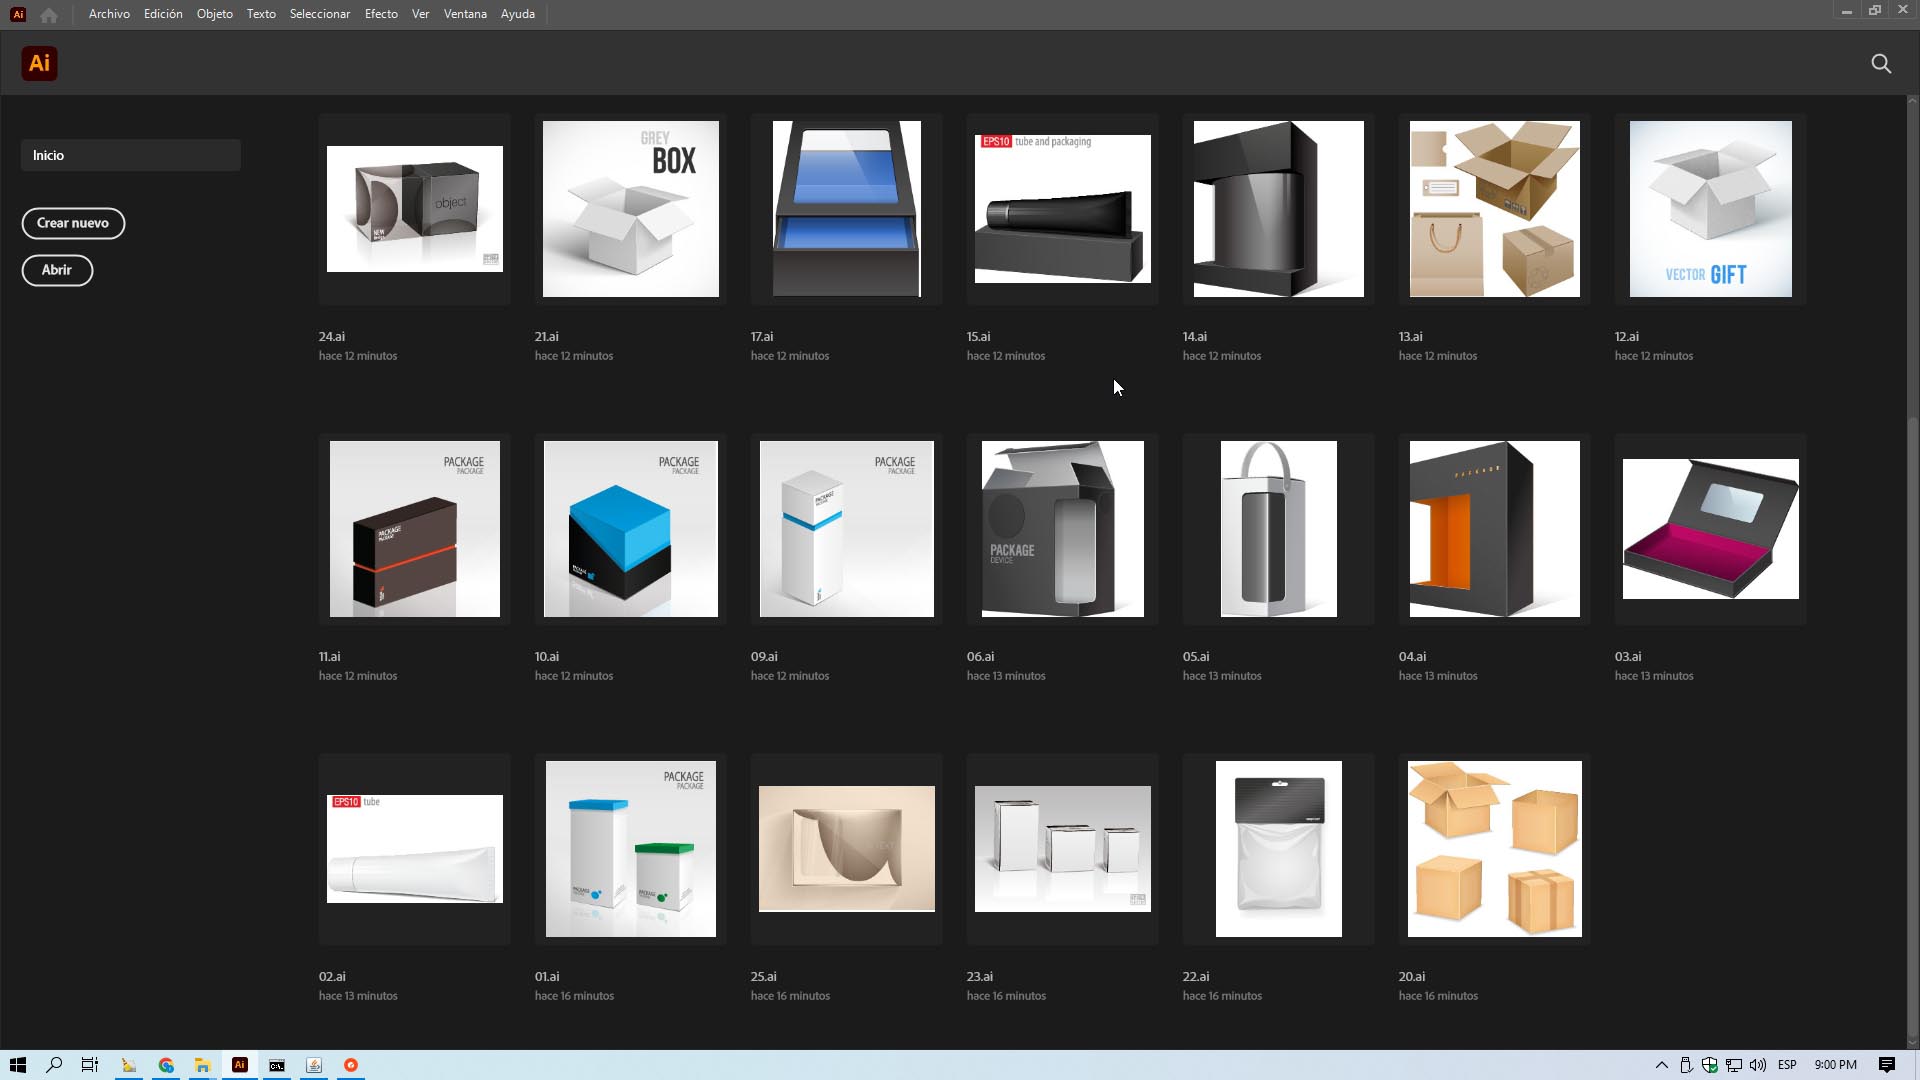The width and height of the screenshot is (1920, 1080).
Task: Open the Windows notification center icon
Action: click(1886, 1065)
